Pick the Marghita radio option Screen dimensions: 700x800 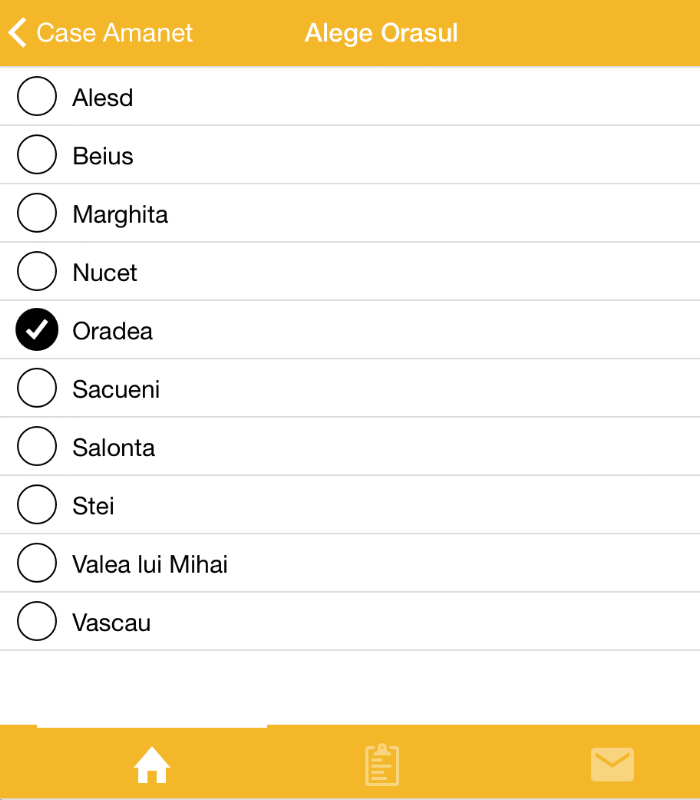[37, 214]
